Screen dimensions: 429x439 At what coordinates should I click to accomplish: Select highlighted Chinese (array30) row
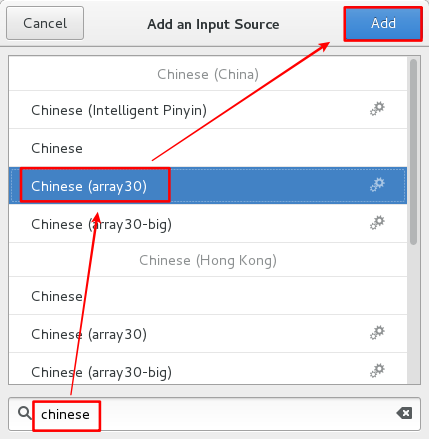click(x=208, y=186)
